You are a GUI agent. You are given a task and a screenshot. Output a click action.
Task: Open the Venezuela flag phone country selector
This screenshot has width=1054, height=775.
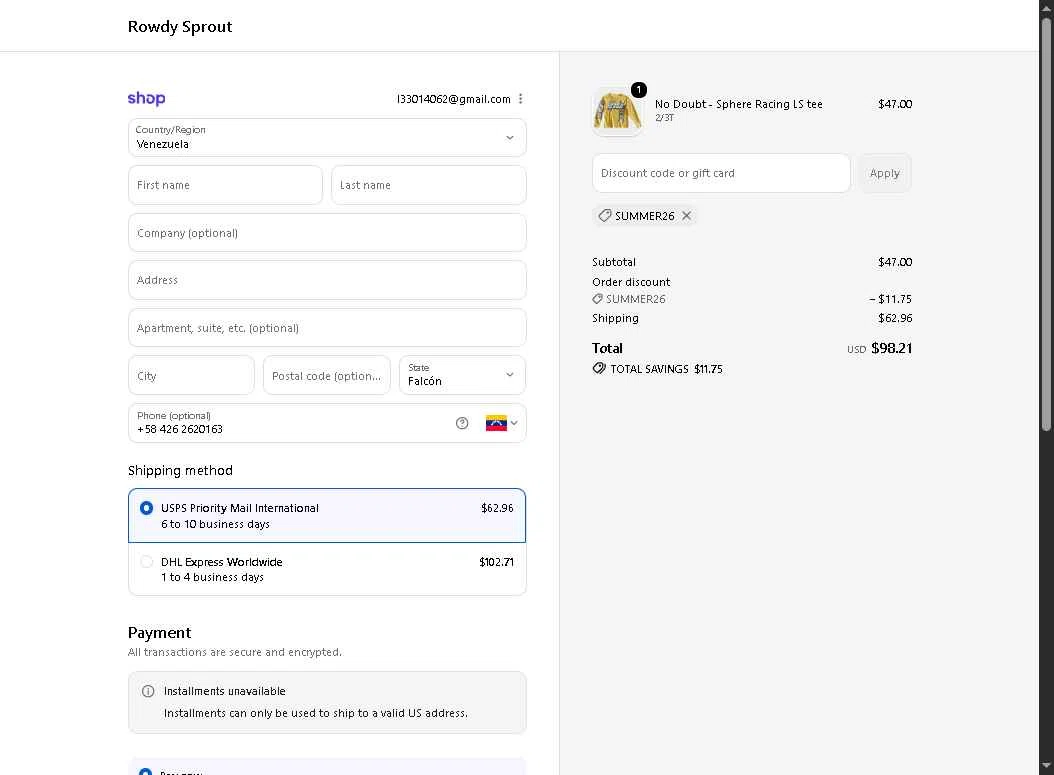point(501,423)
